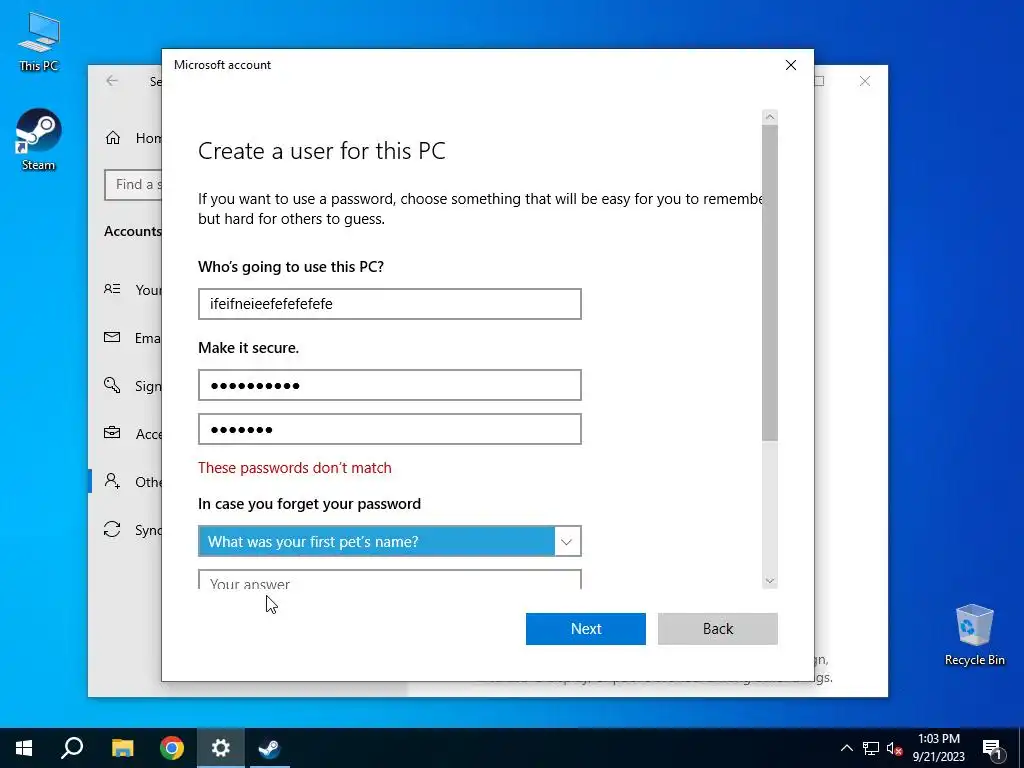The width and height of the screenshot is (1024, 768).
Task: Open the Steam desktop shortcut
Action: 39,139
